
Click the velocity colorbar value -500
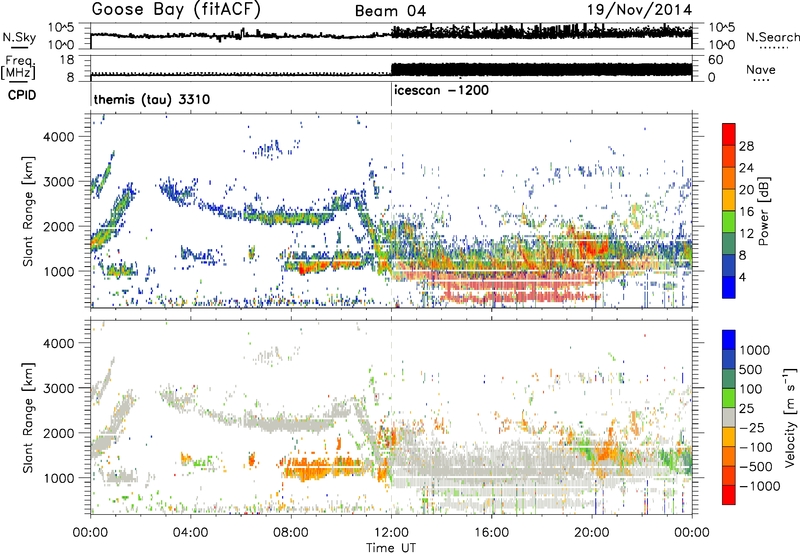pyautogui.click(x=756, y=466)
